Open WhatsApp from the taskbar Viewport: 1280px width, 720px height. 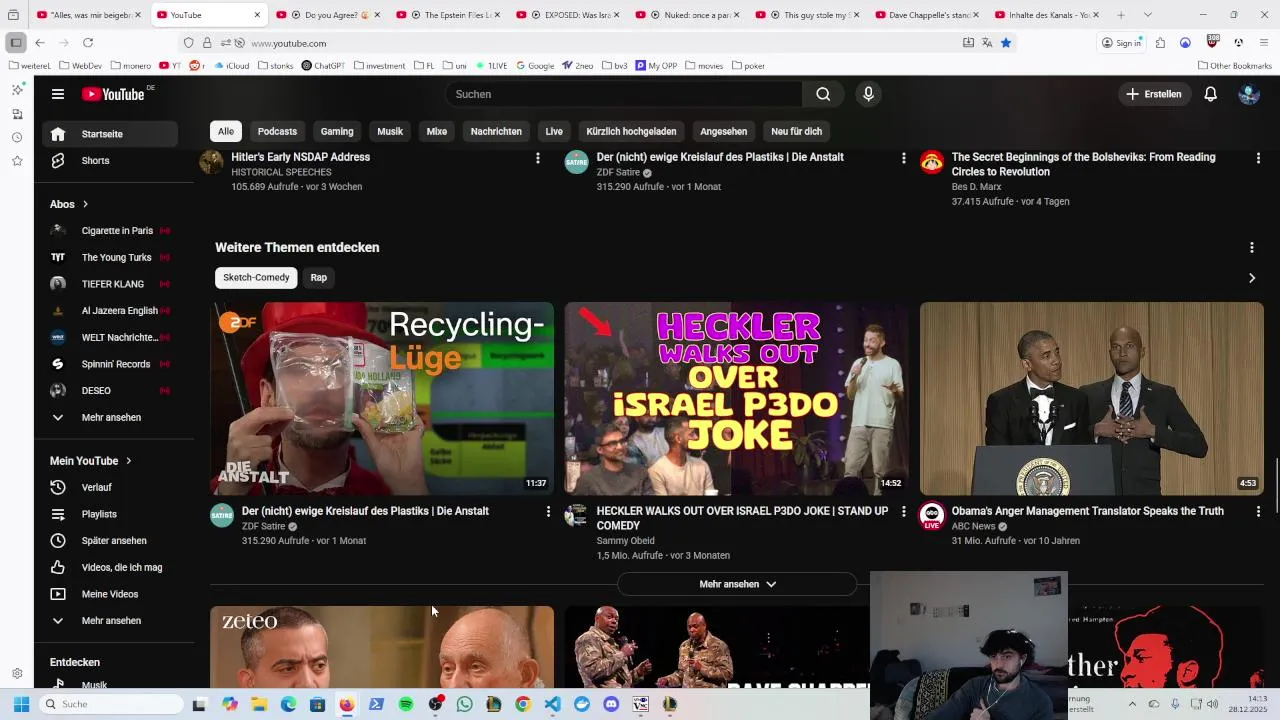464,704
